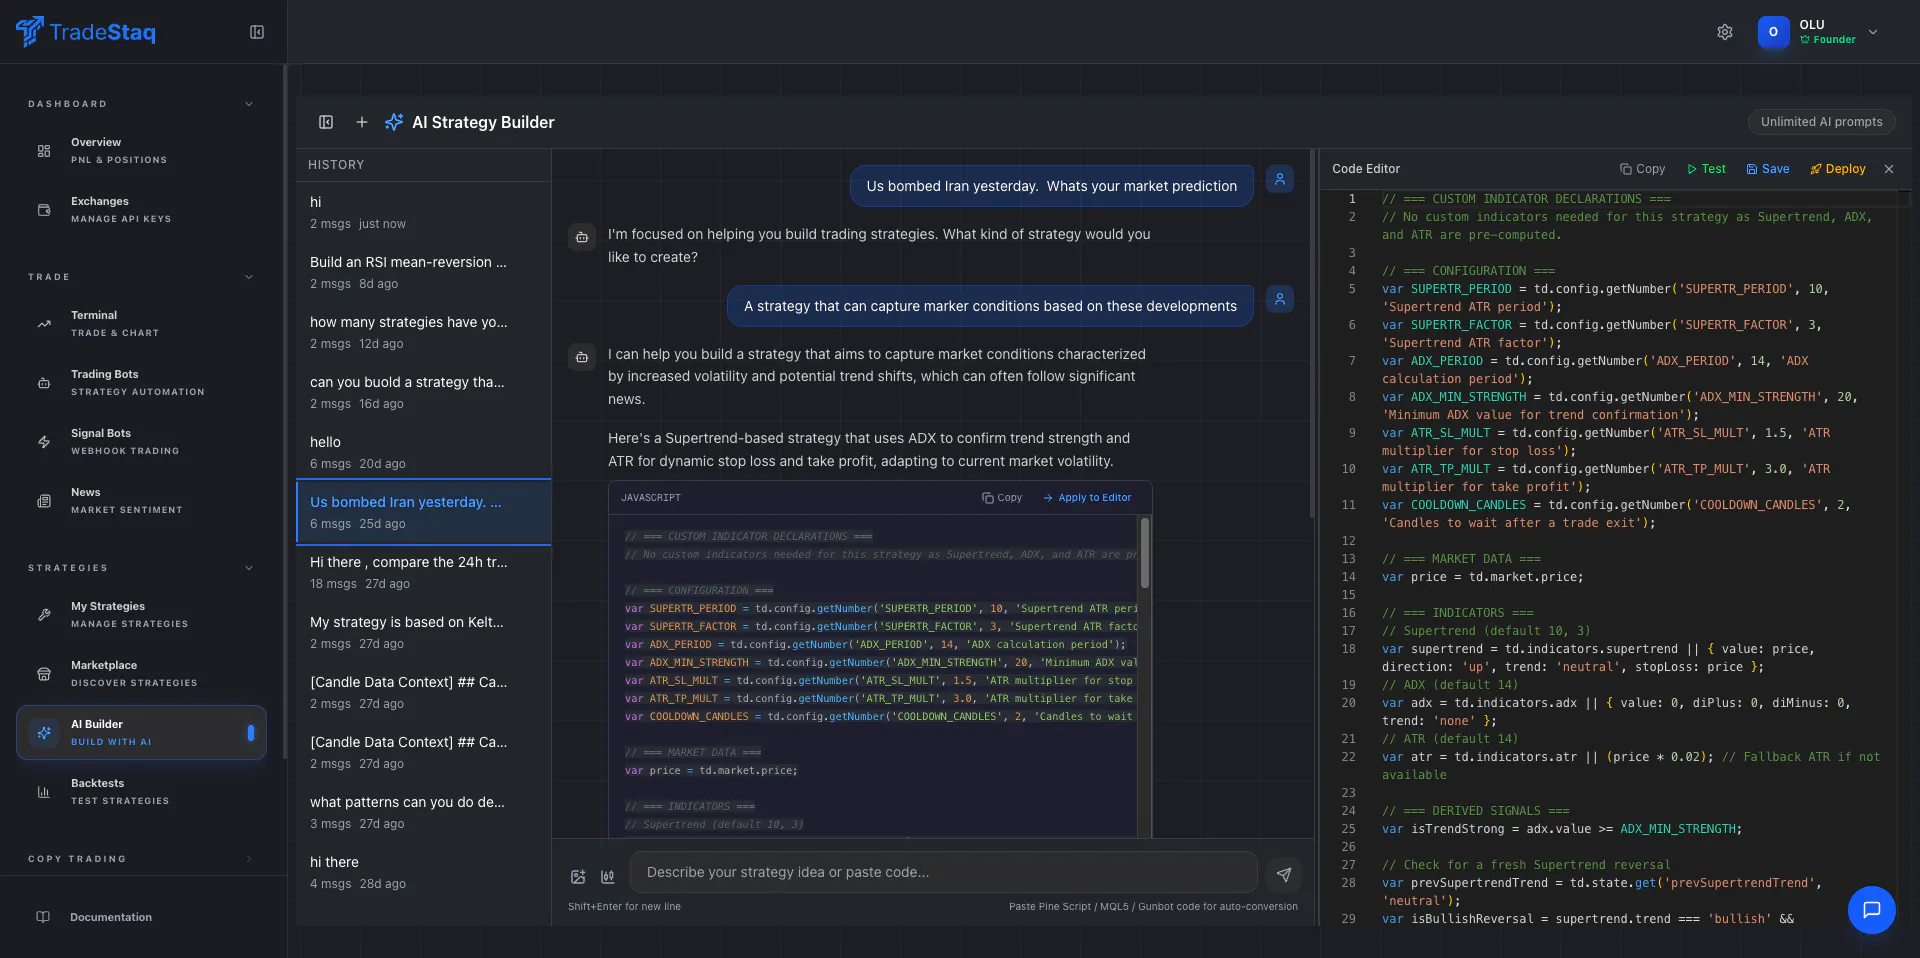Collapse the DASHBOARD section
This screenshot has height=958, width=1920.
coord(249,104)
